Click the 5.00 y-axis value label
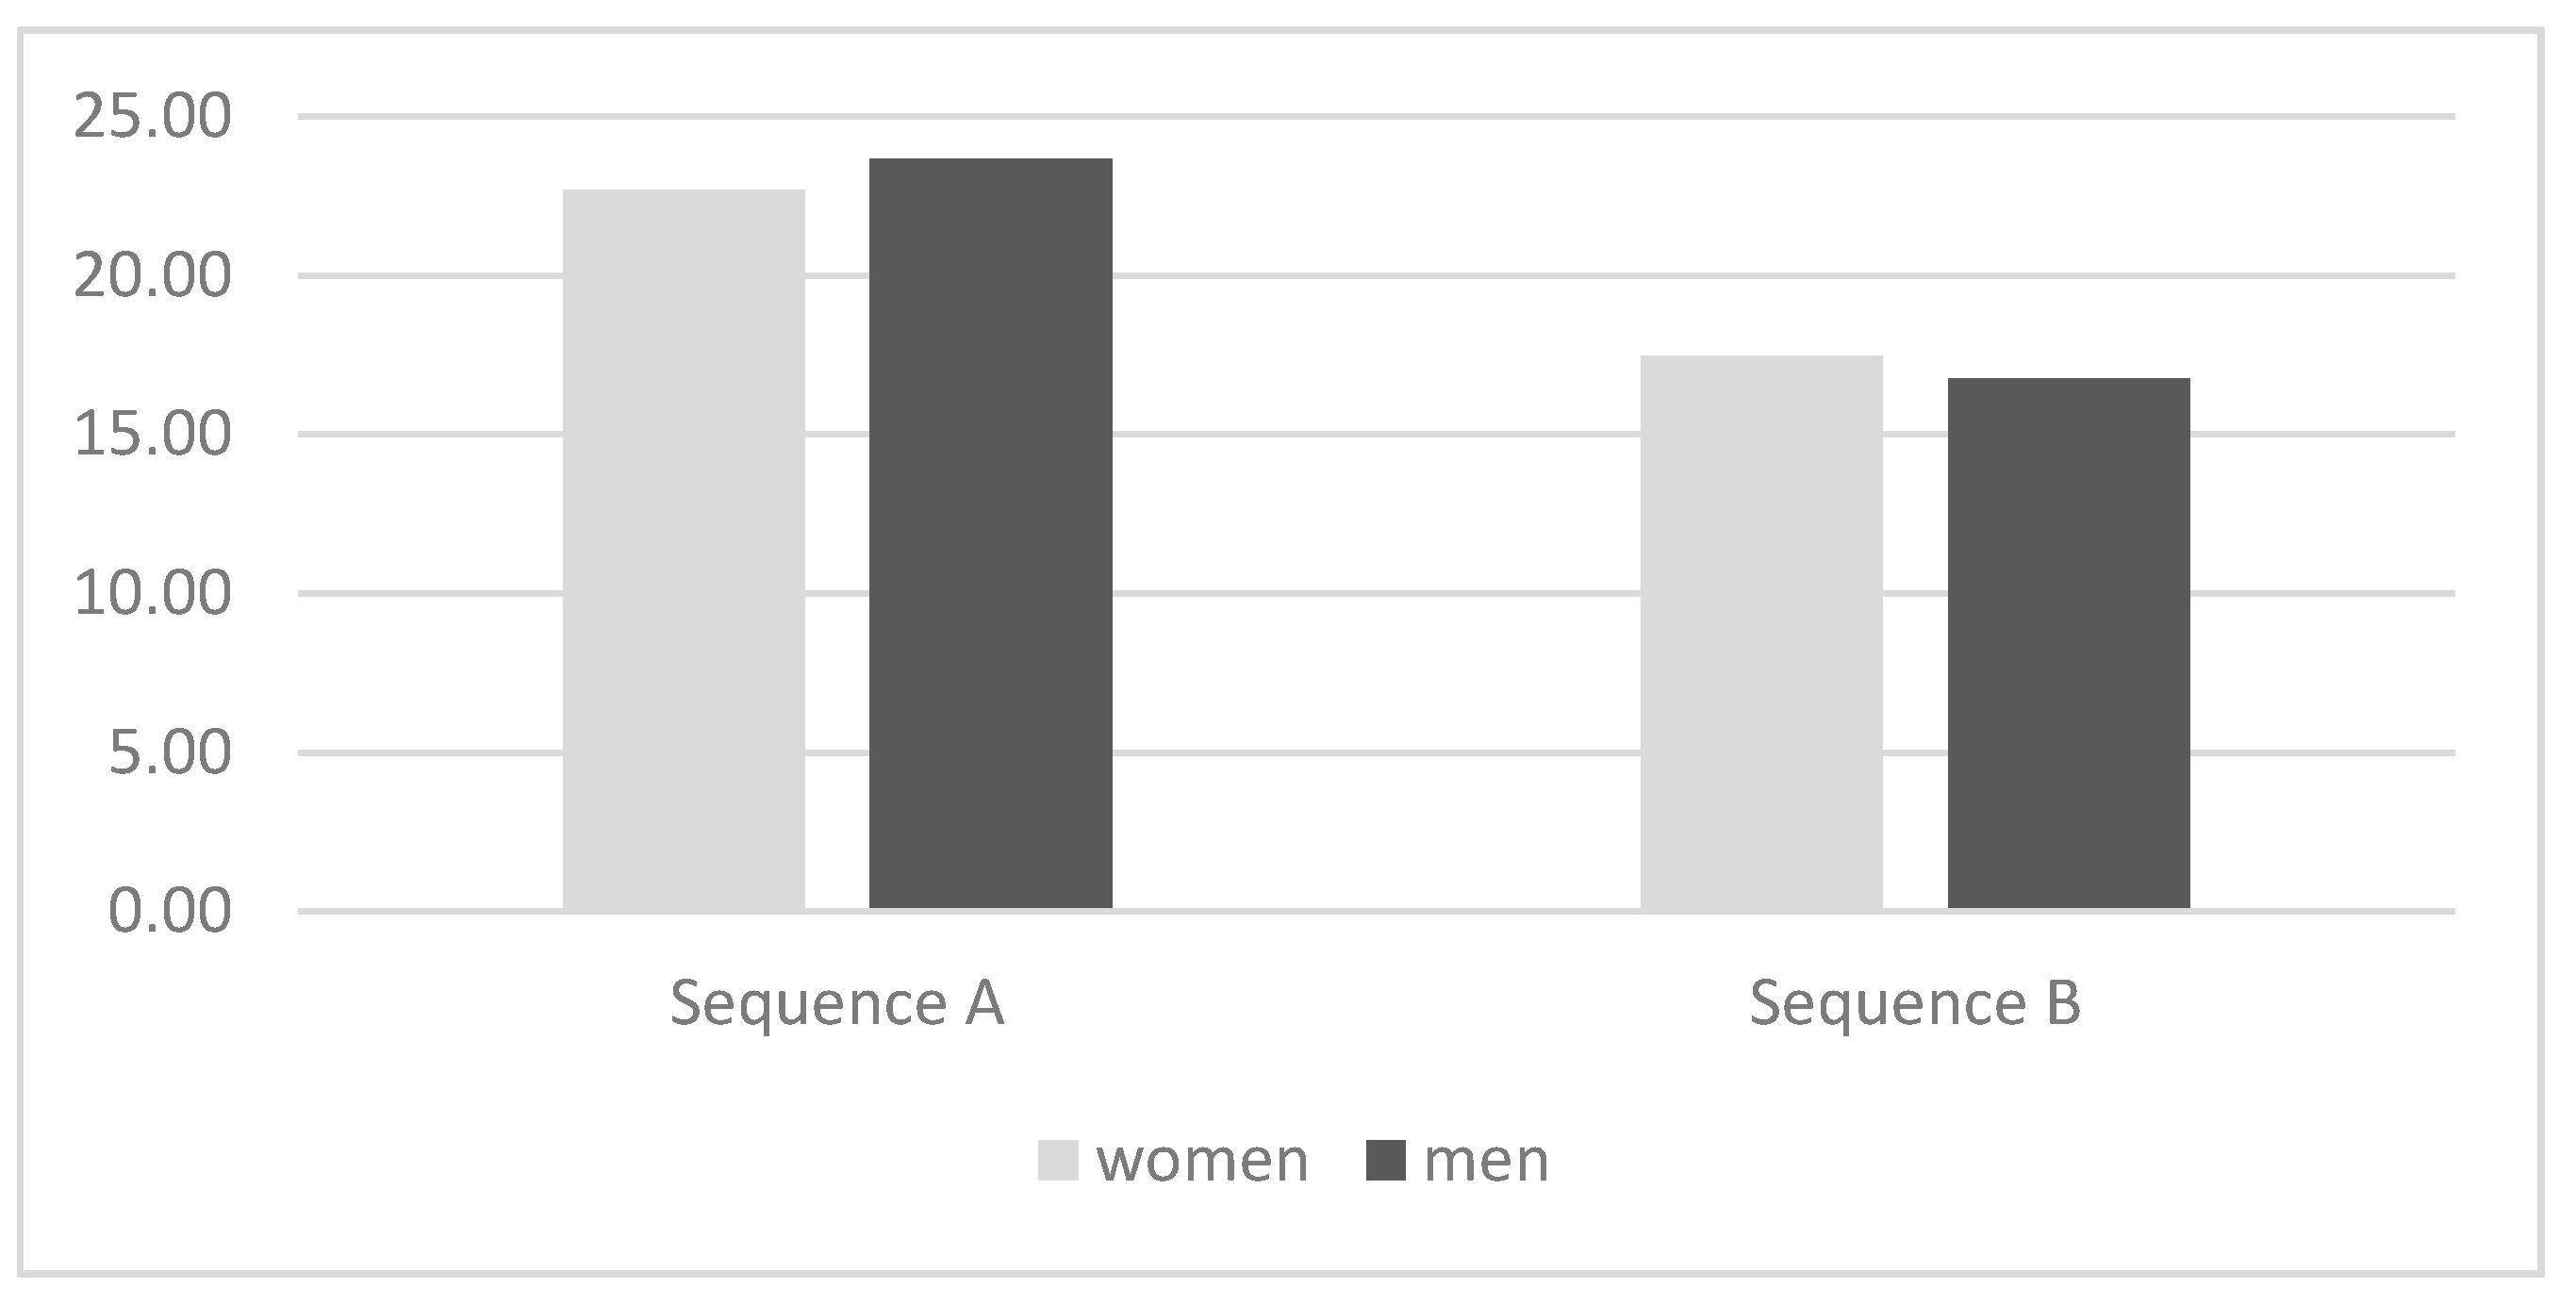This screenshot has height=1305, width=2576. pyautogui.click(x=169, y=752)
